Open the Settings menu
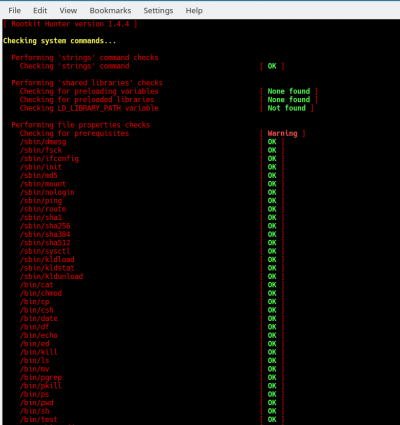 tap(158, 11)
